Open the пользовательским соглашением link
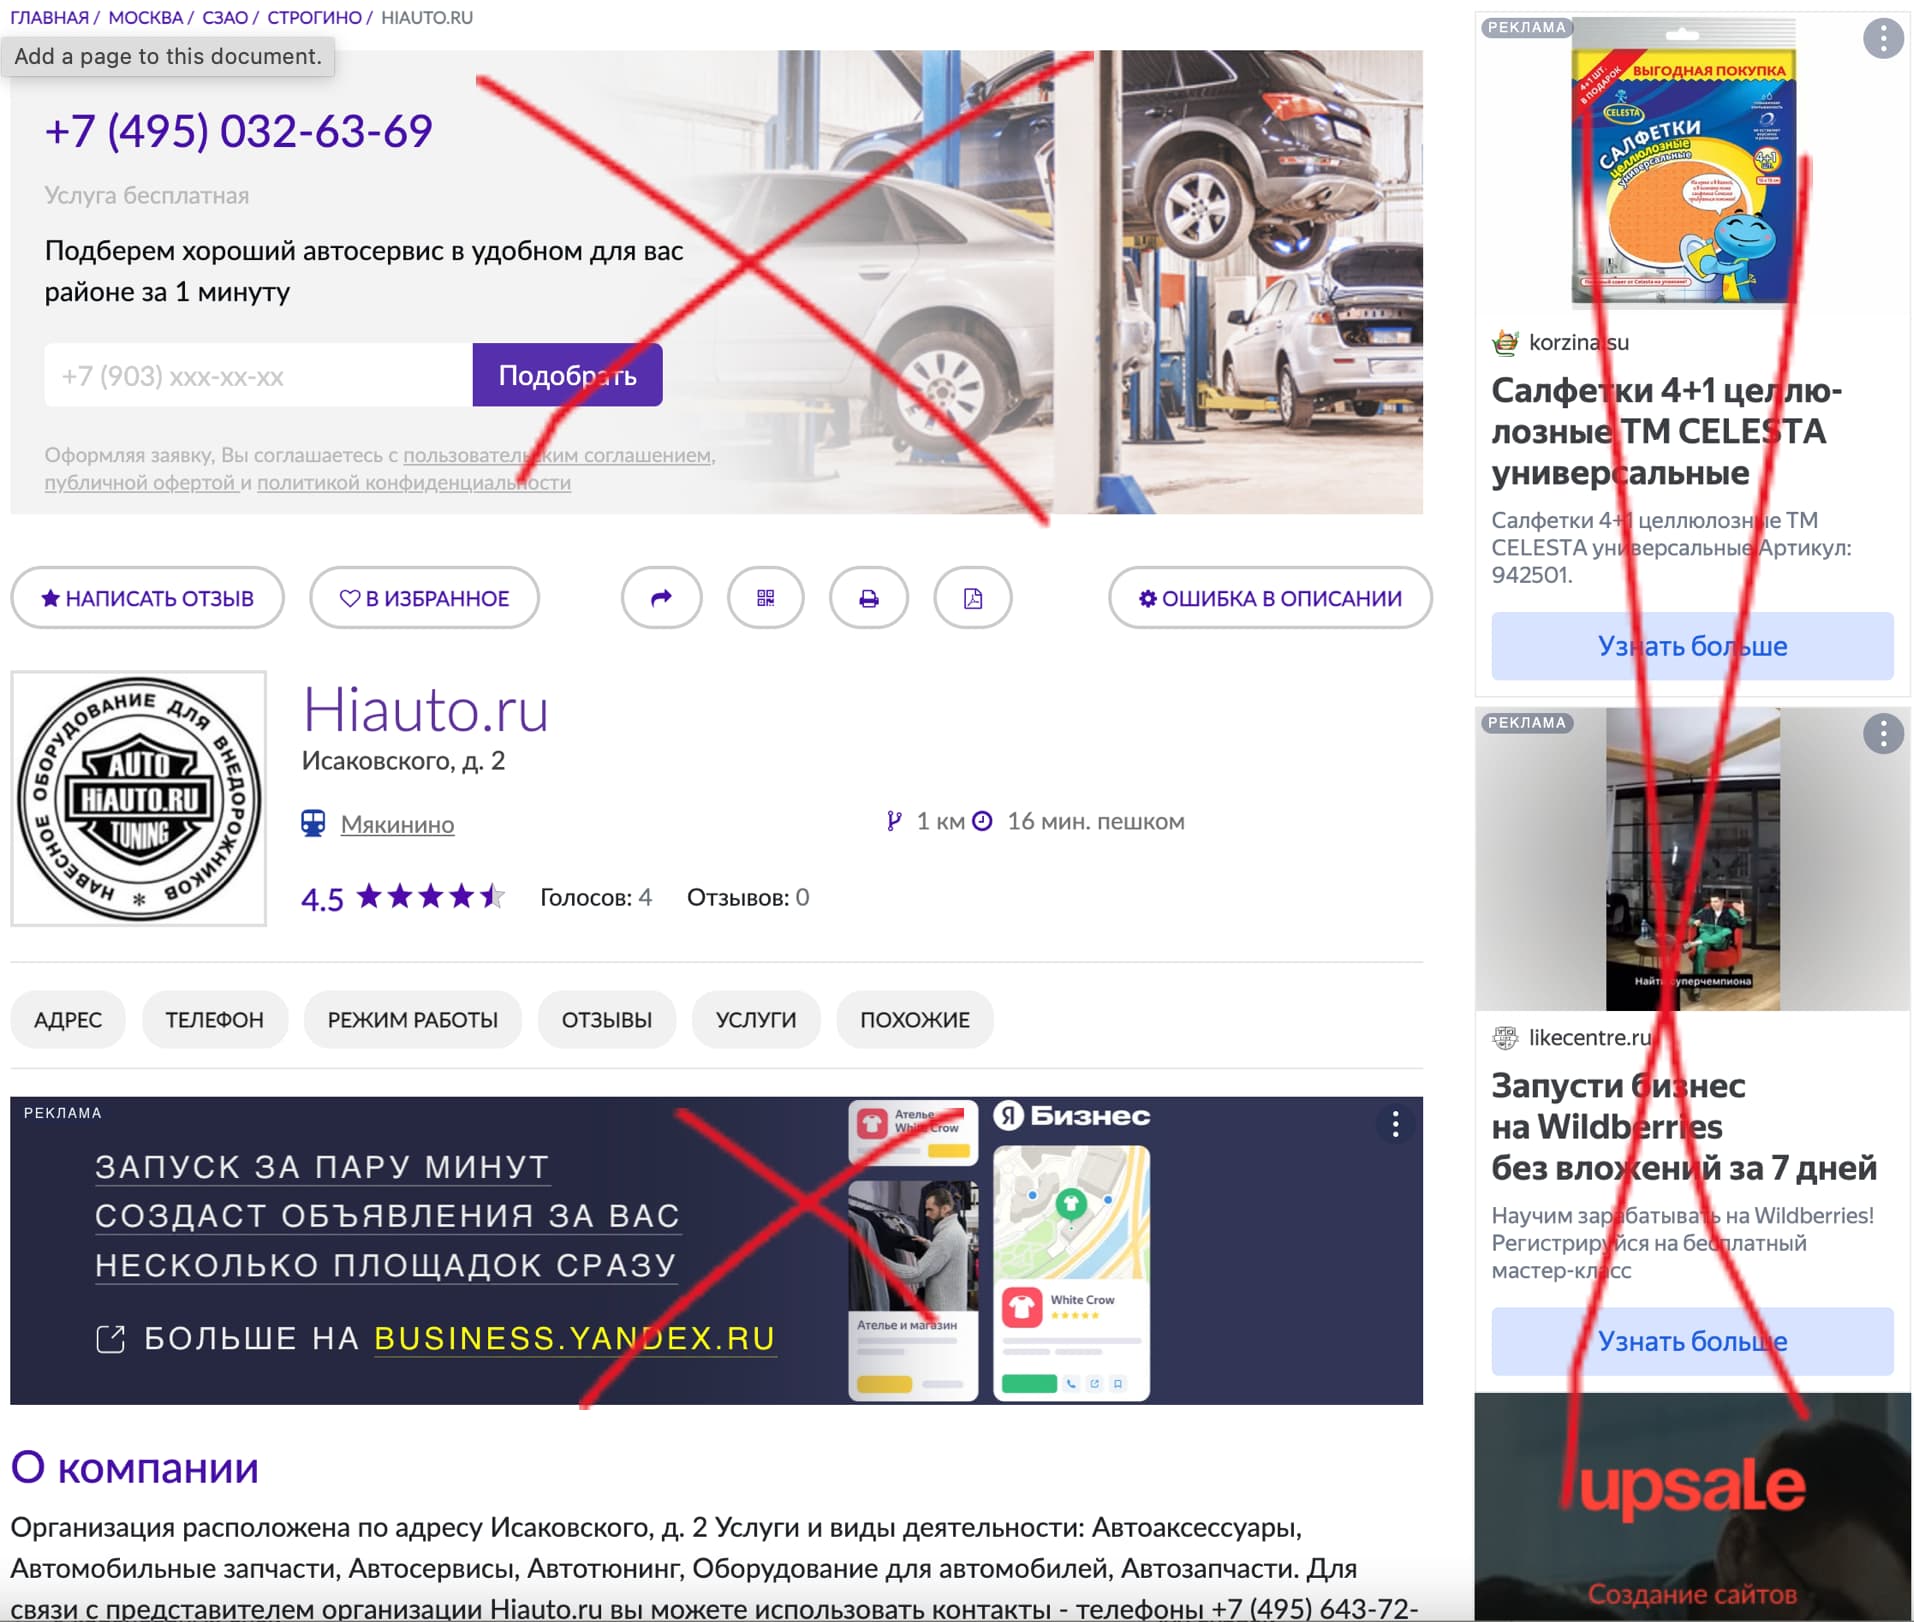The width and height of the screenshot is (1914, 1622). point(558,455)
